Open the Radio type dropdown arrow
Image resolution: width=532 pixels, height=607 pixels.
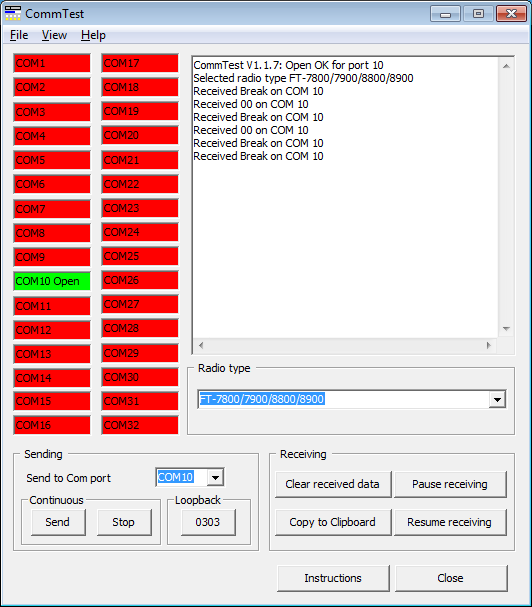pos(498,399)
